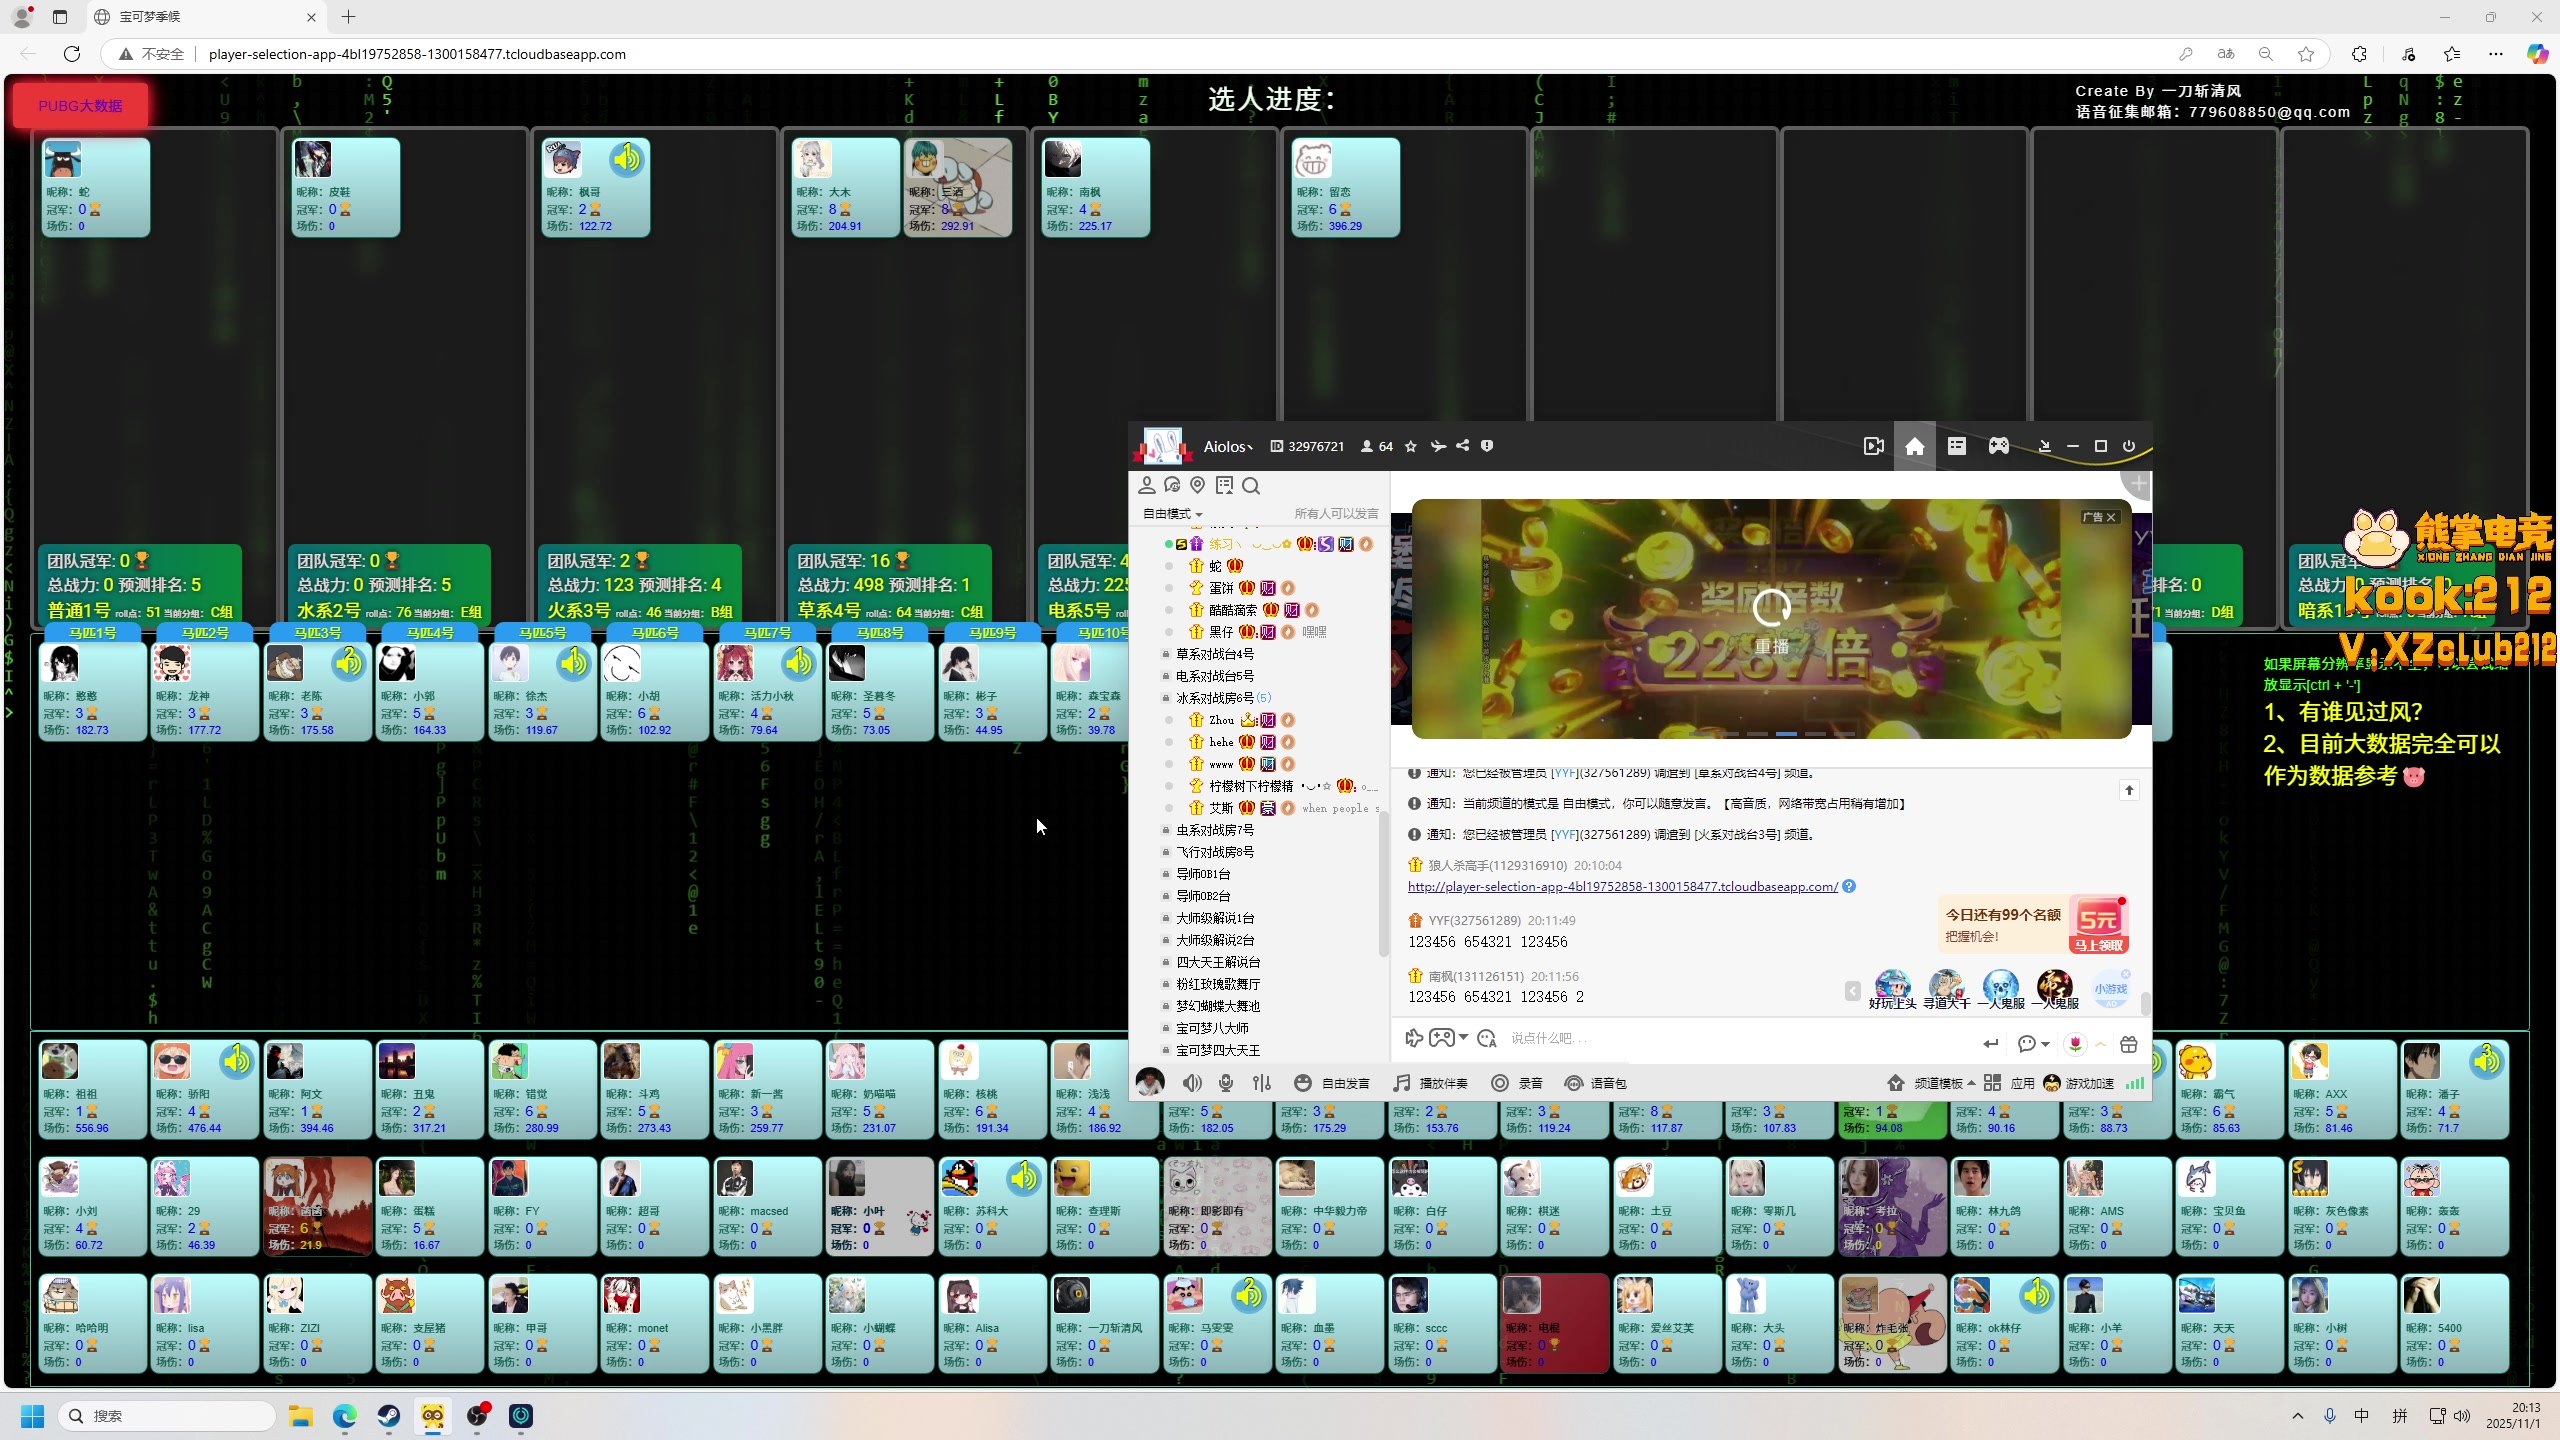This screenshot has height=1440, width=2560.
Task: Select 导师OB1台 channel in list
Action: (1203, 874)
